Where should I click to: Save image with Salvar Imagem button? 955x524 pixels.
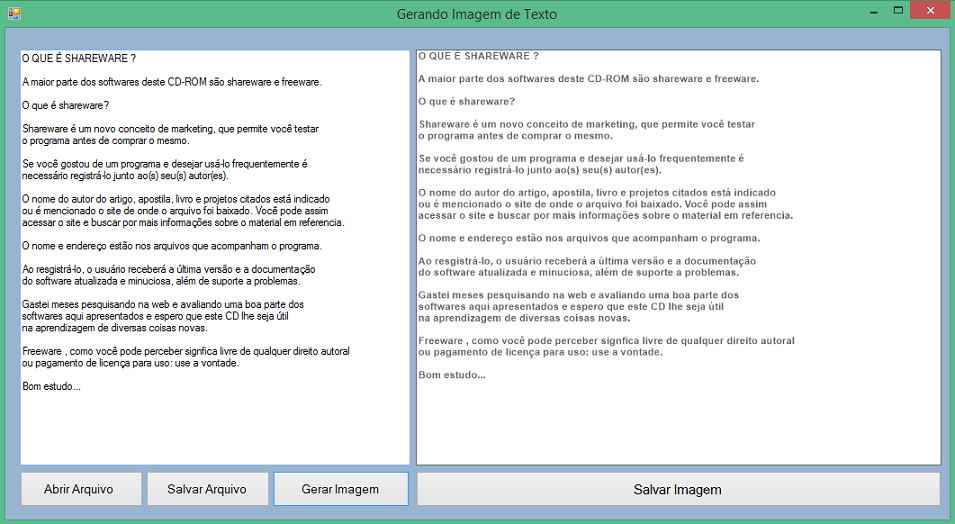tap(678, 489)
